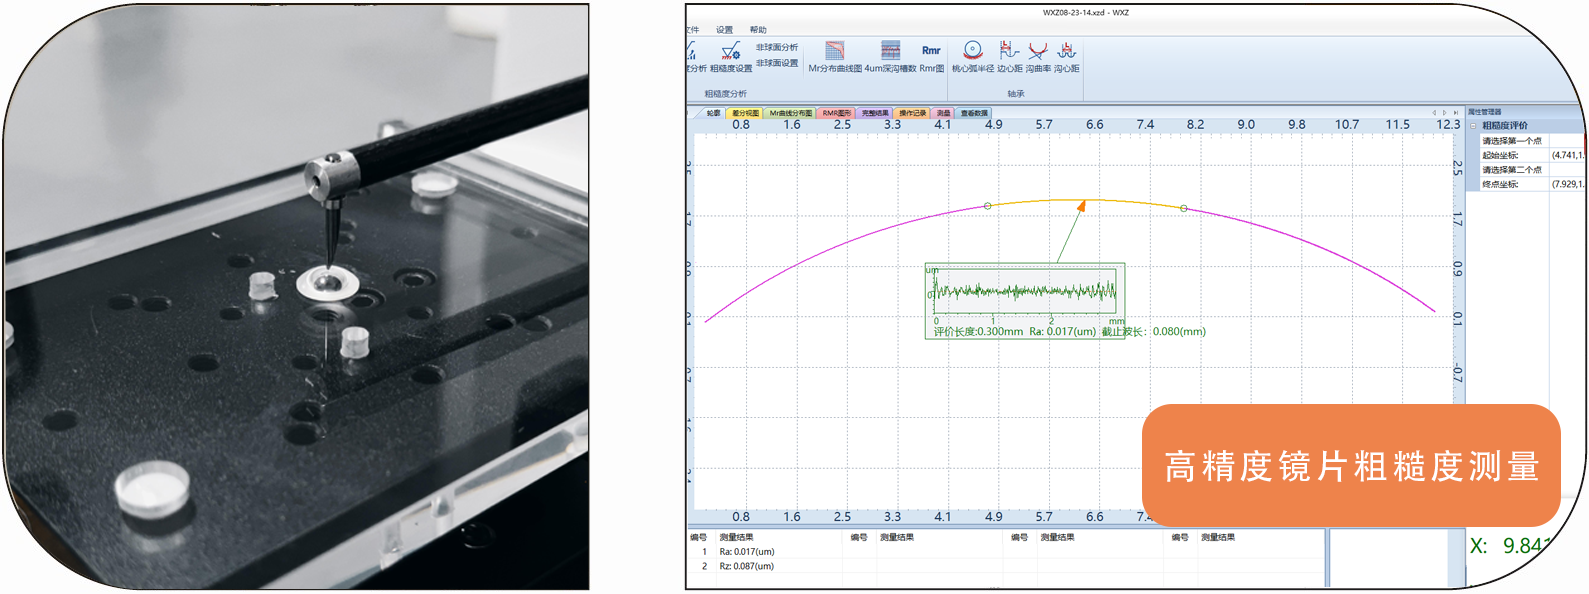Select the 4um深沟槽数 tool icon
Viewport: 1589px width, 594px height.
coord(890,56)
